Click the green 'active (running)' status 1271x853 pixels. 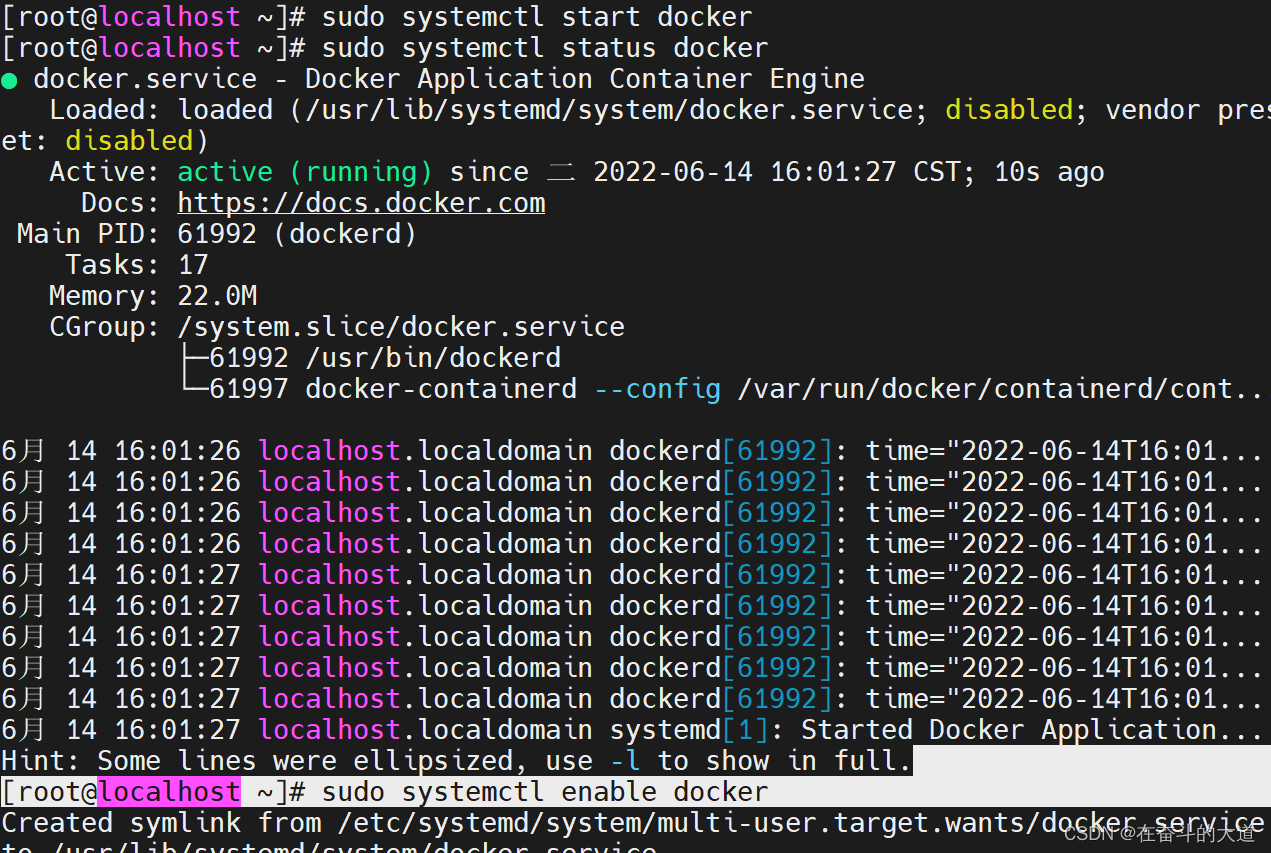305,172
